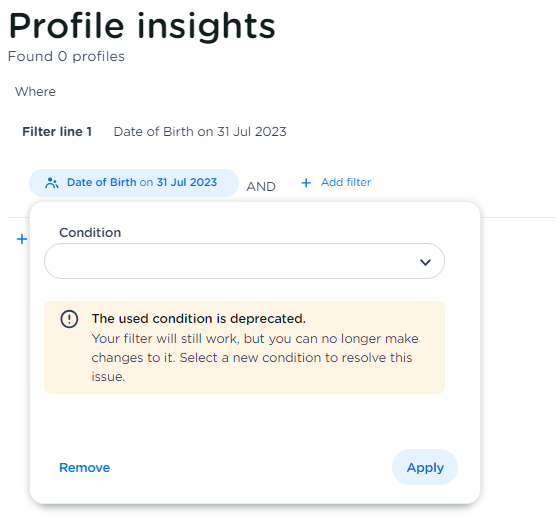Click the filter summary text next to Filter line 1
Viewport: 556px width, 532px height.
coord(200,132)
